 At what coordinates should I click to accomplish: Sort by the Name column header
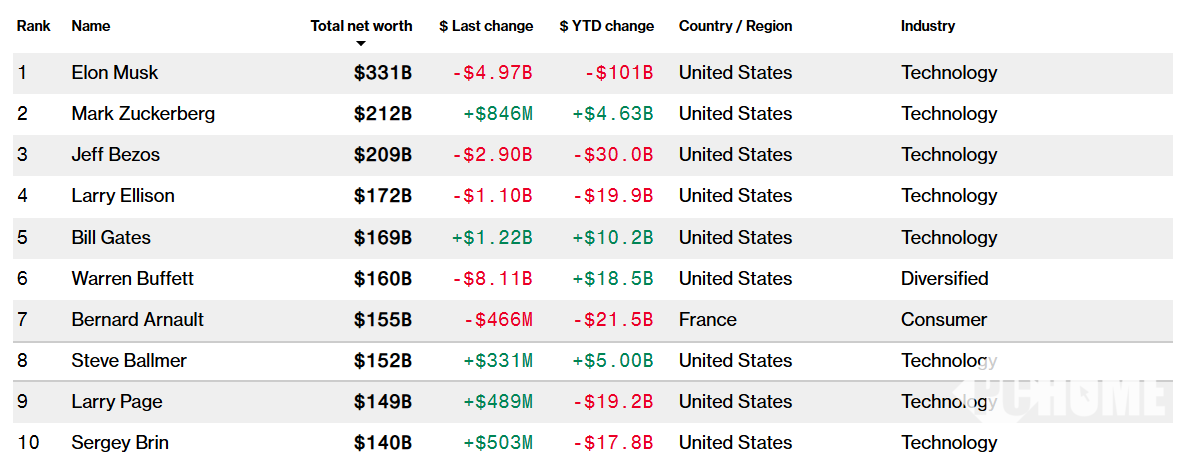pos(91,26)
